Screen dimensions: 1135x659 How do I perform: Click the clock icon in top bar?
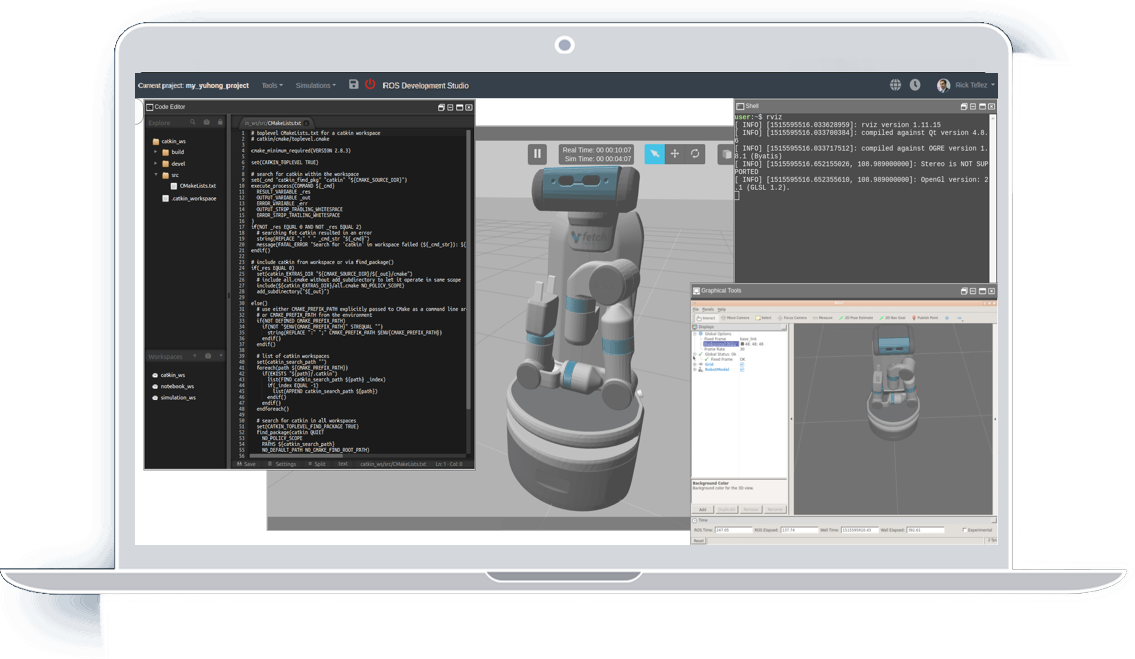click(915, 85)
